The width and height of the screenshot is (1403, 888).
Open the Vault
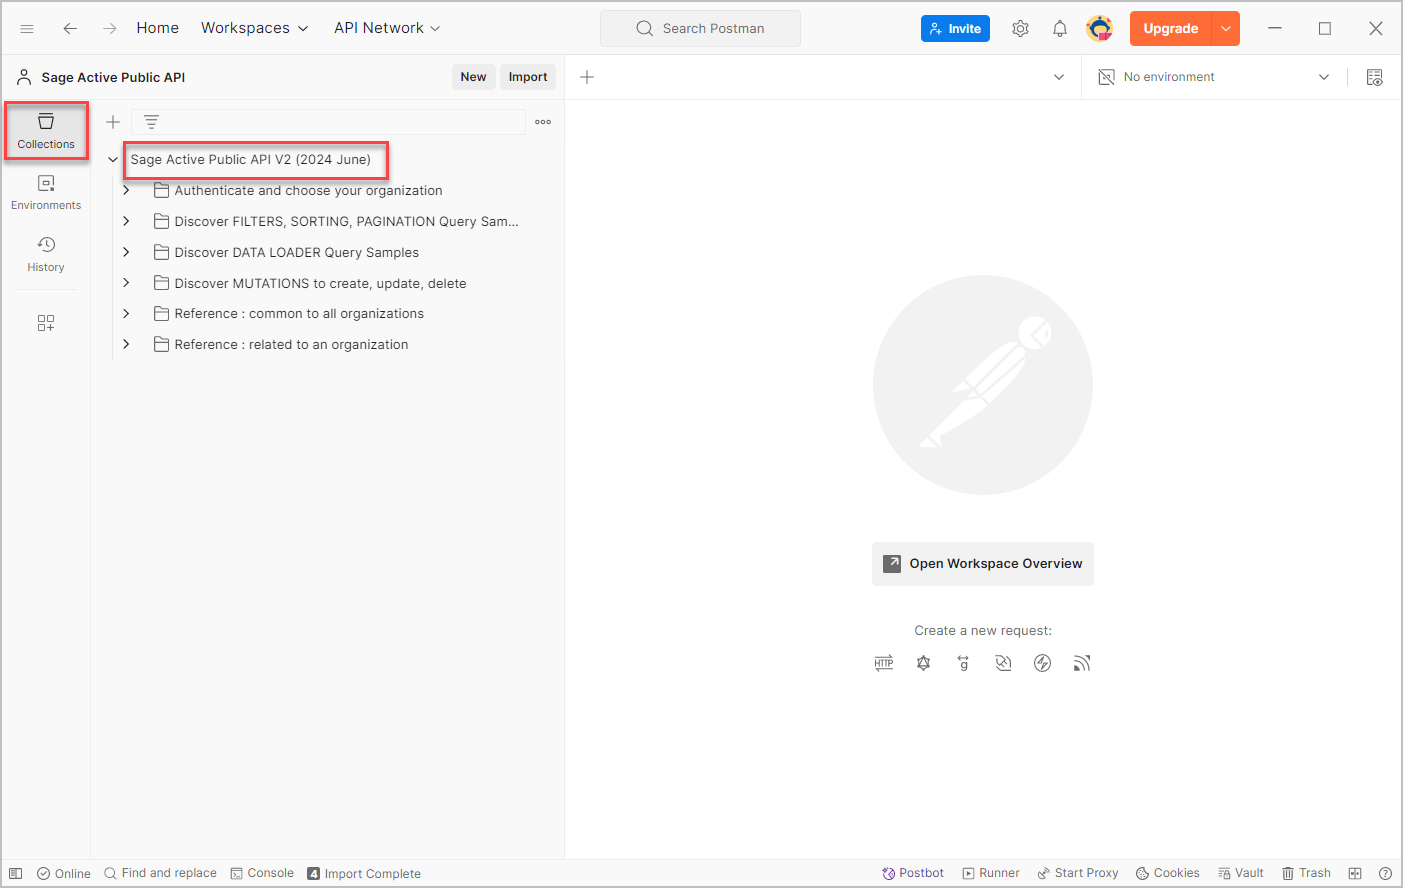pos(1241,873)
